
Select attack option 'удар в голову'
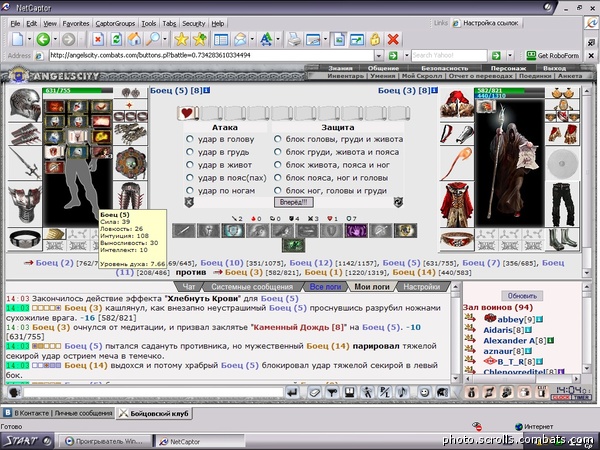(x=190, y=140)
